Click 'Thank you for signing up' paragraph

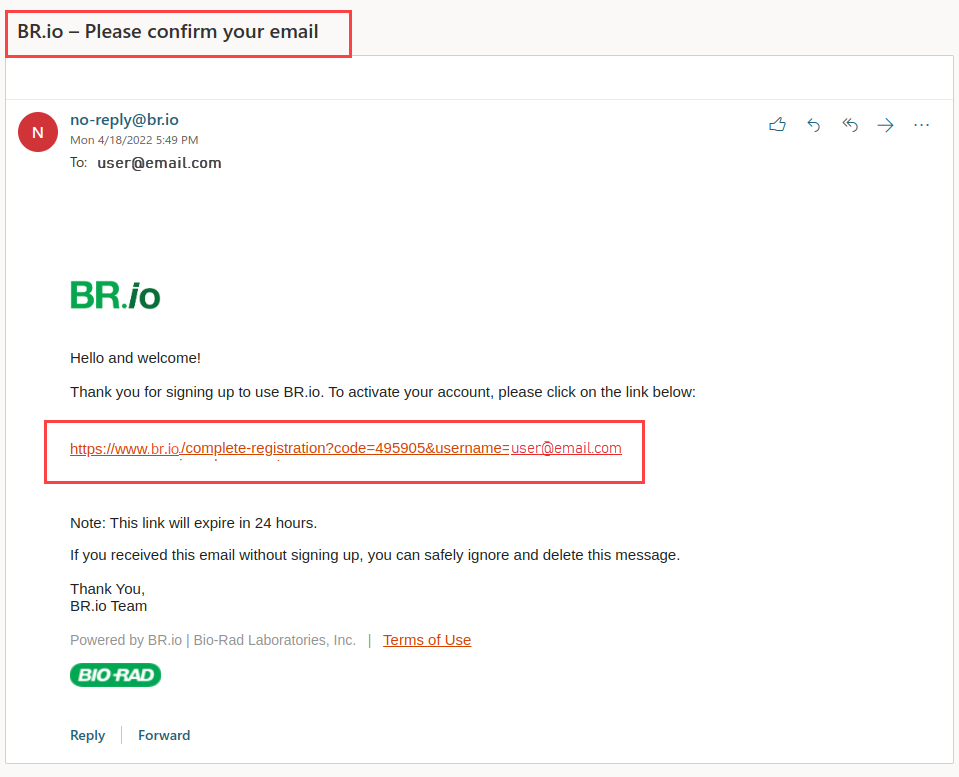[x=383, y=392]
